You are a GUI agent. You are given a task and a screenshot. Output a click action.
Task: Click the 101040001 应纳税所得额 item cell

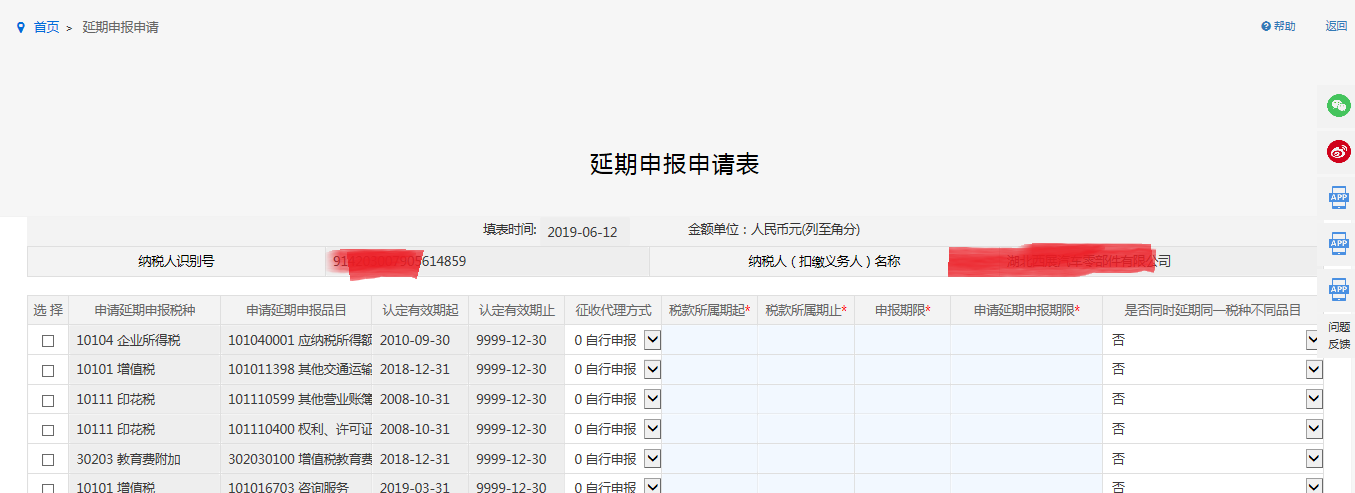[296, 340]
